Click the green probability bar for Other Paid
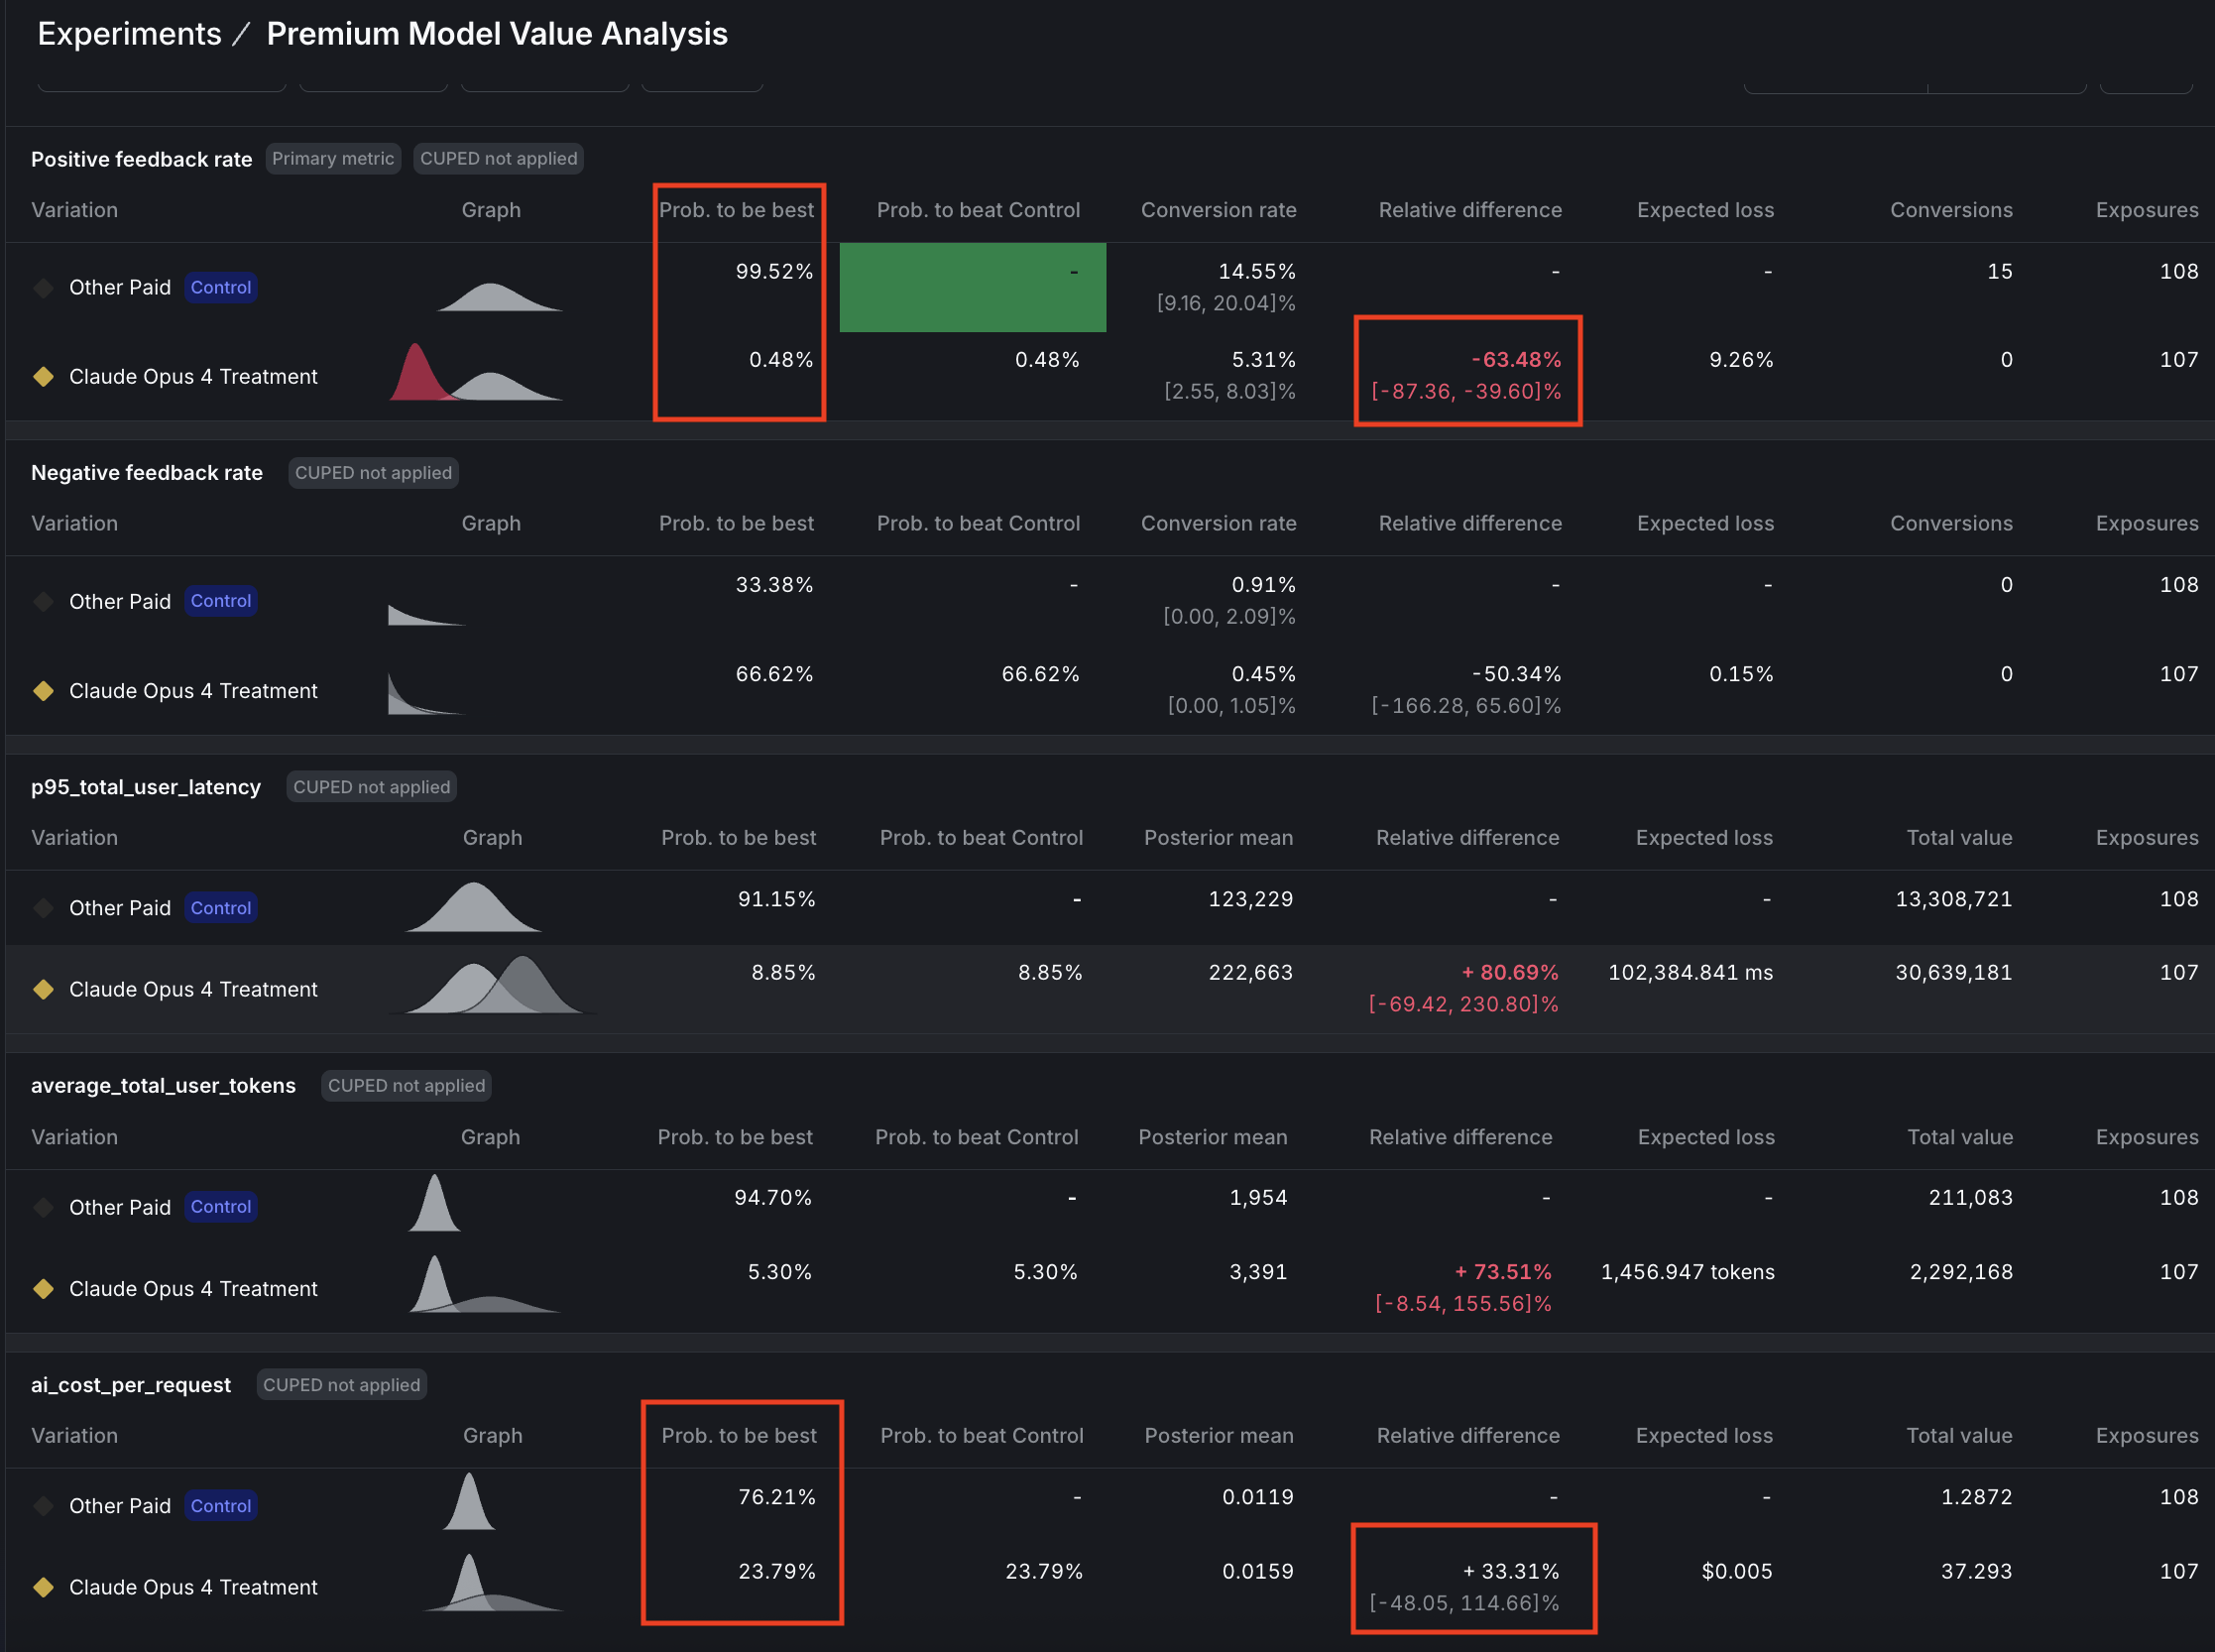This screenshot has height=1652, width=2215. (x=972, y=287)
